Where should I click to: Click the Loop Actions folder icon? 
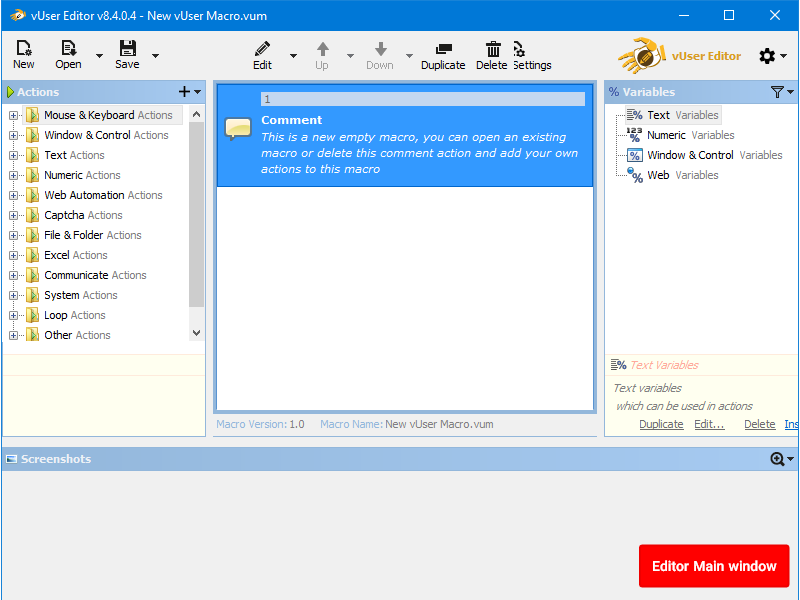pyautogui.click(x=33, y=315)
